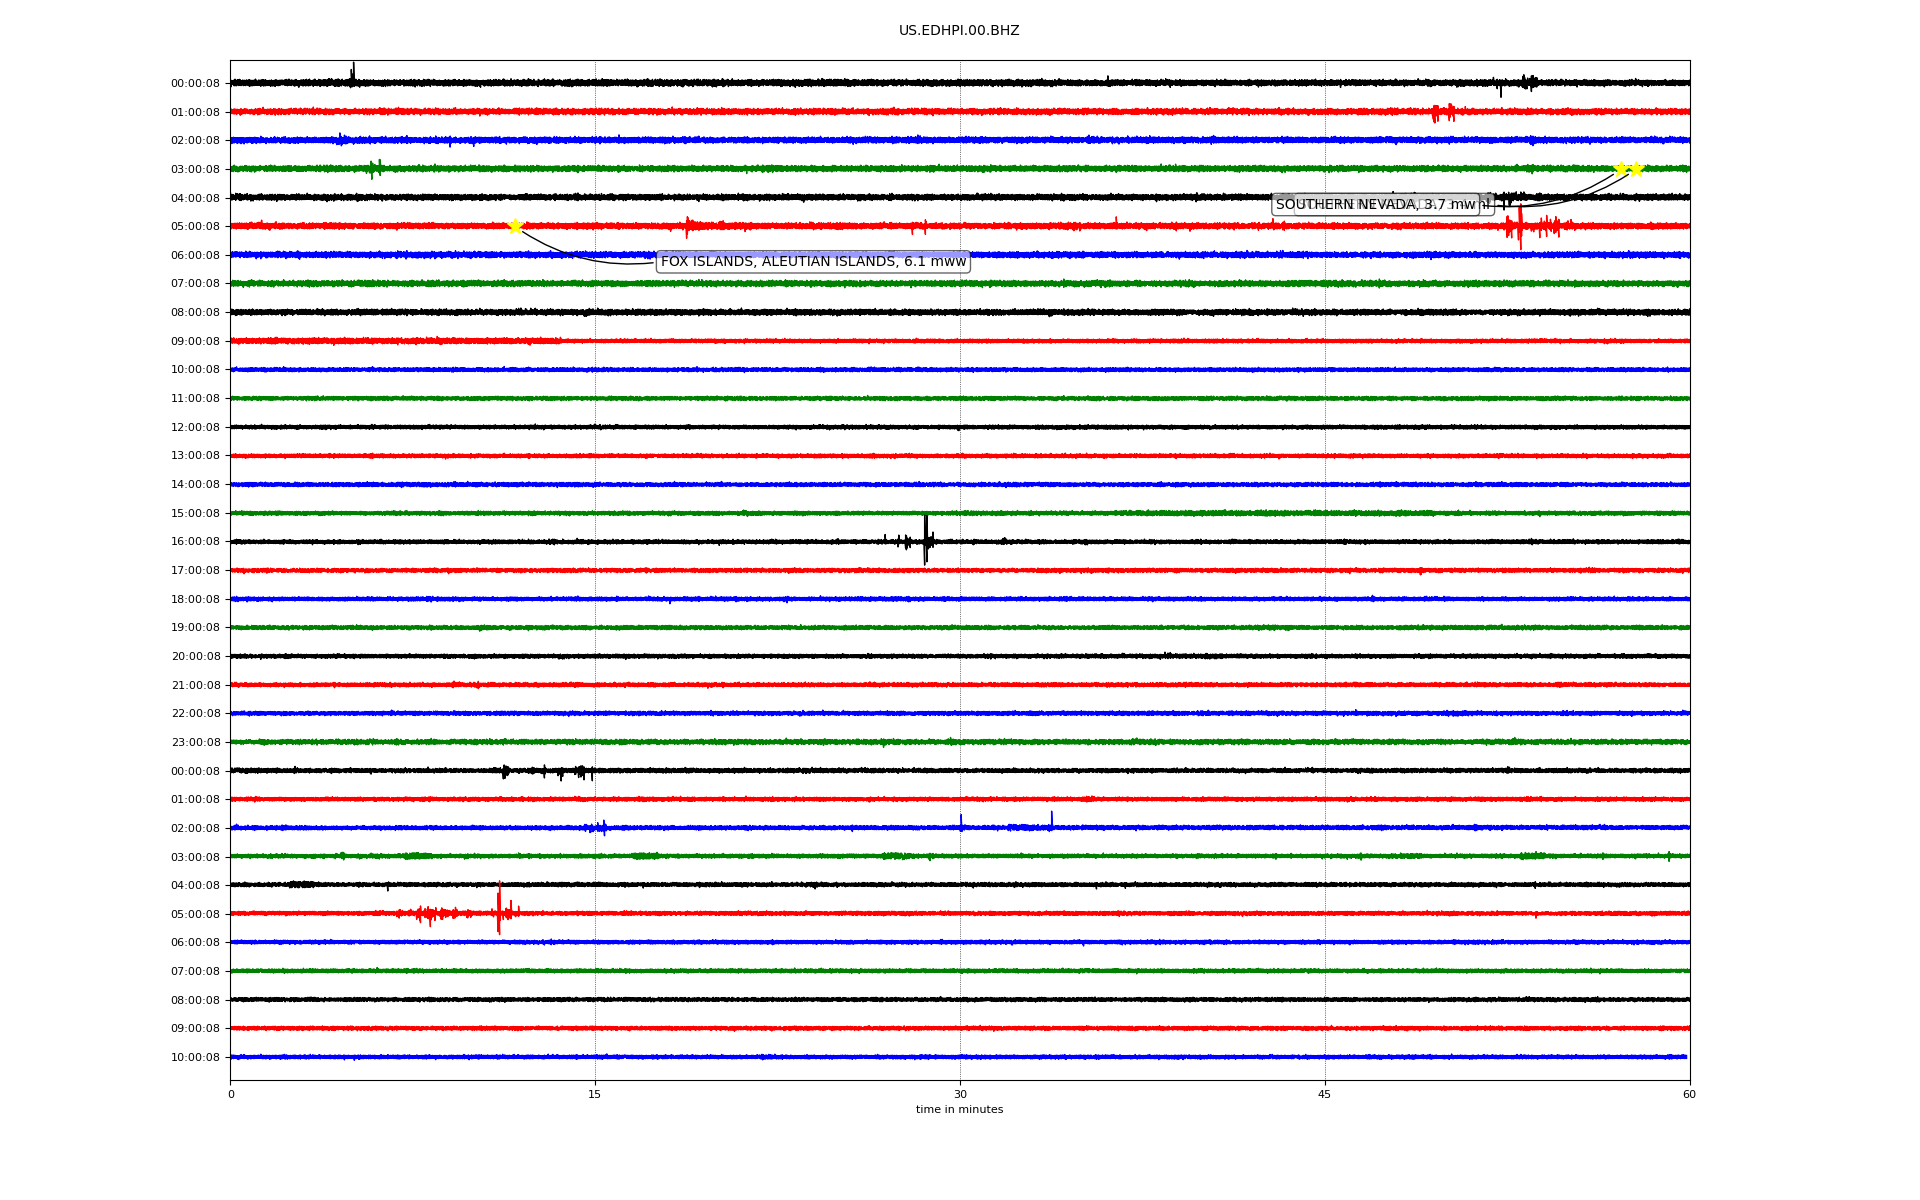1920x1200 pixels.
Task: Select the FOX ISLANDS, ALEUTIAN ISLANDS 6.1 label
Action: coord(813,262)
